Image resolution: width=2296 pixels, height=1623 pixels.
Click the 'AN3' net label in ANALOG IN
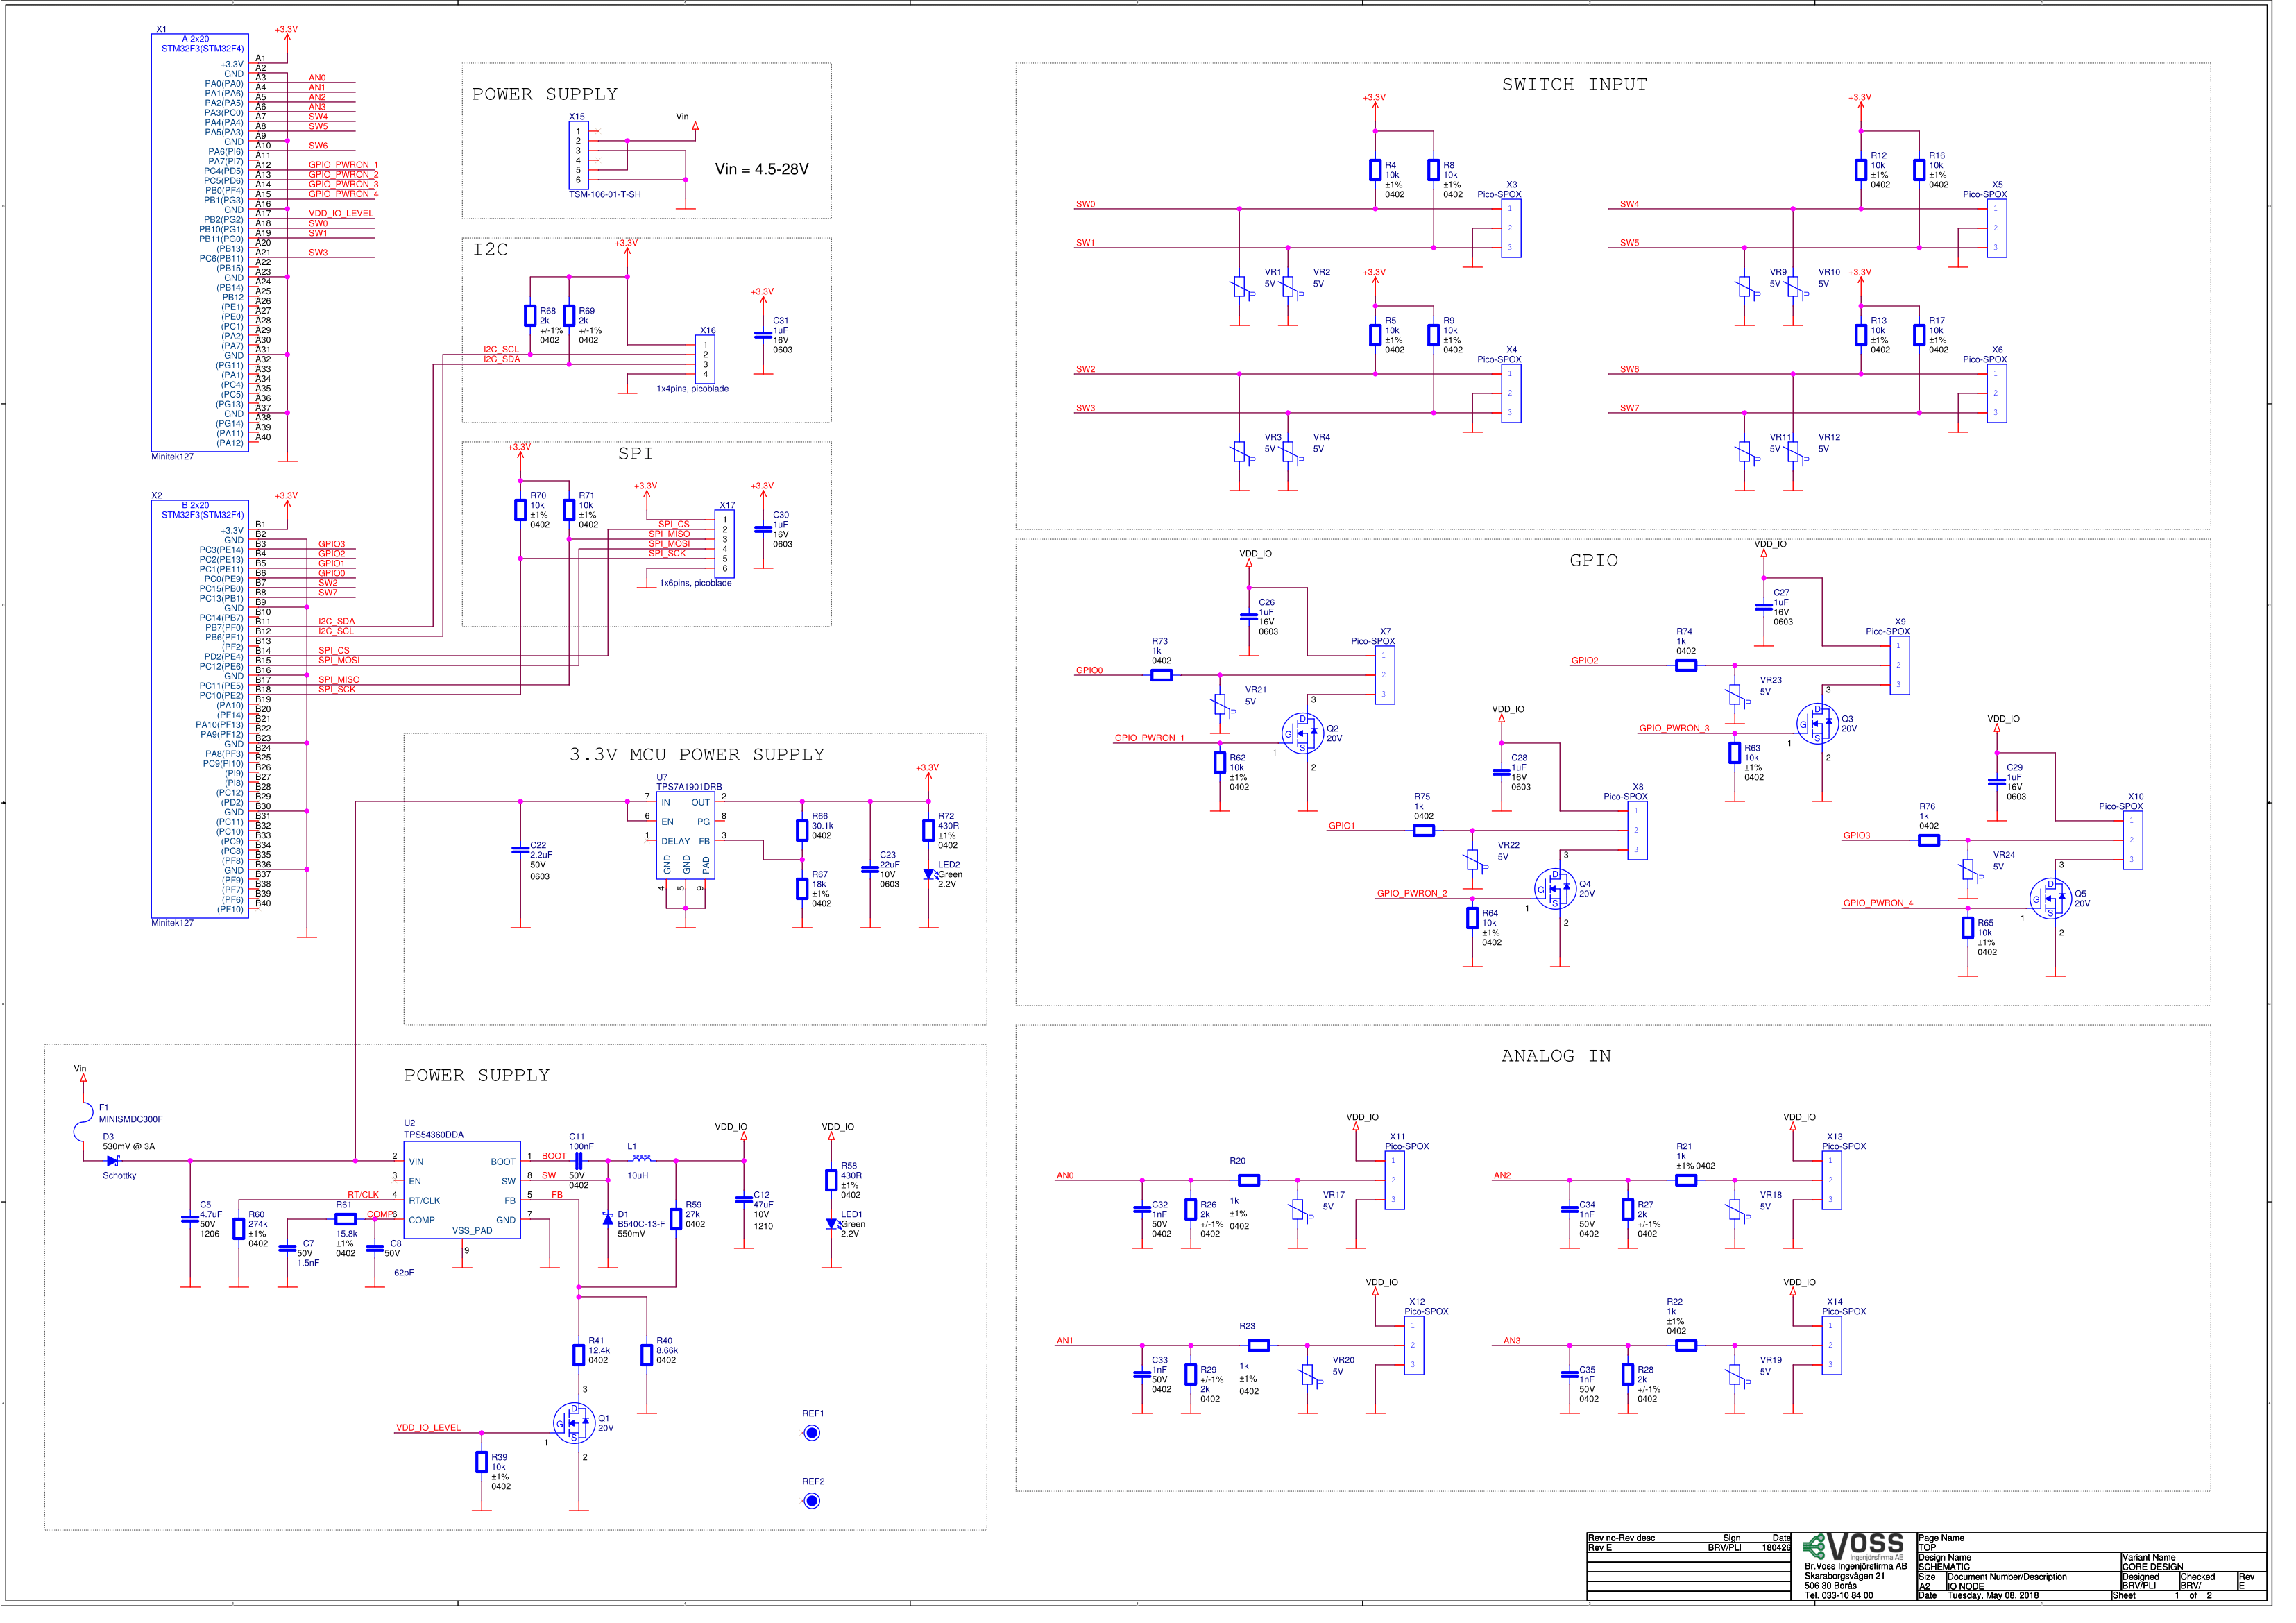[x=1527, y=1354]
